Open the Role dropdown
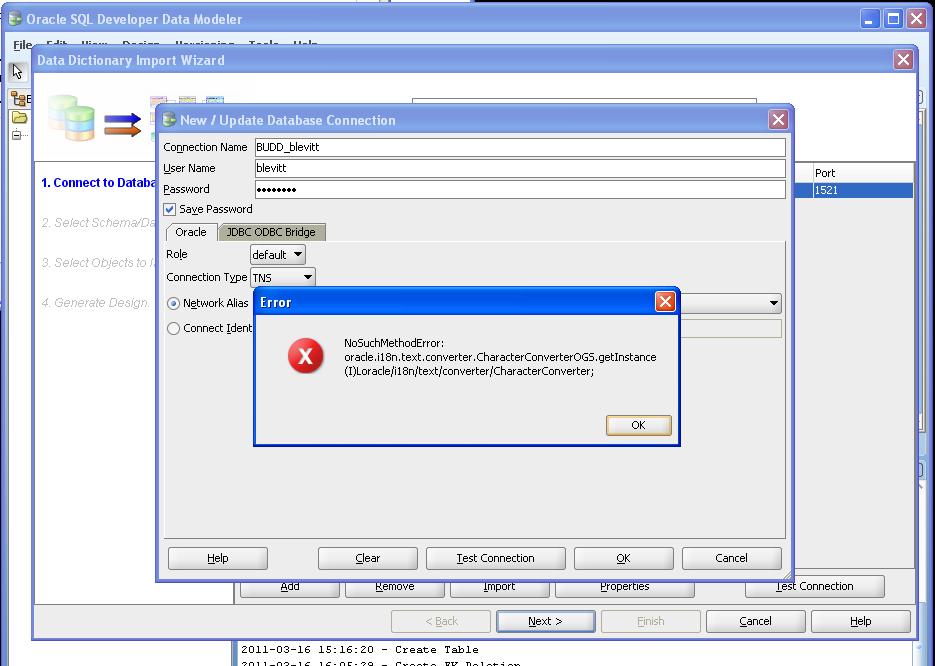The width and height of the screenshot is (935, 666). 277,255
